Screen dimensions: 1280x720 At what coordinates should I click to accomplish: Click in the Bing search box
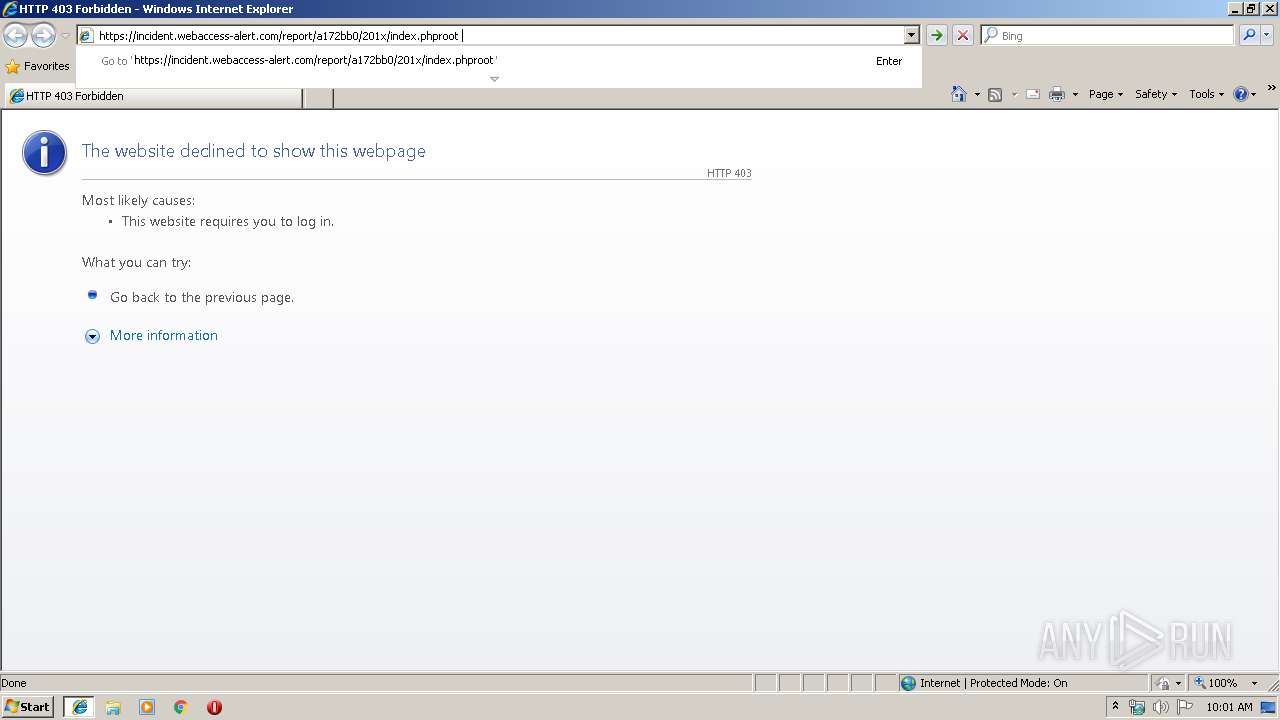(1108, 35)
